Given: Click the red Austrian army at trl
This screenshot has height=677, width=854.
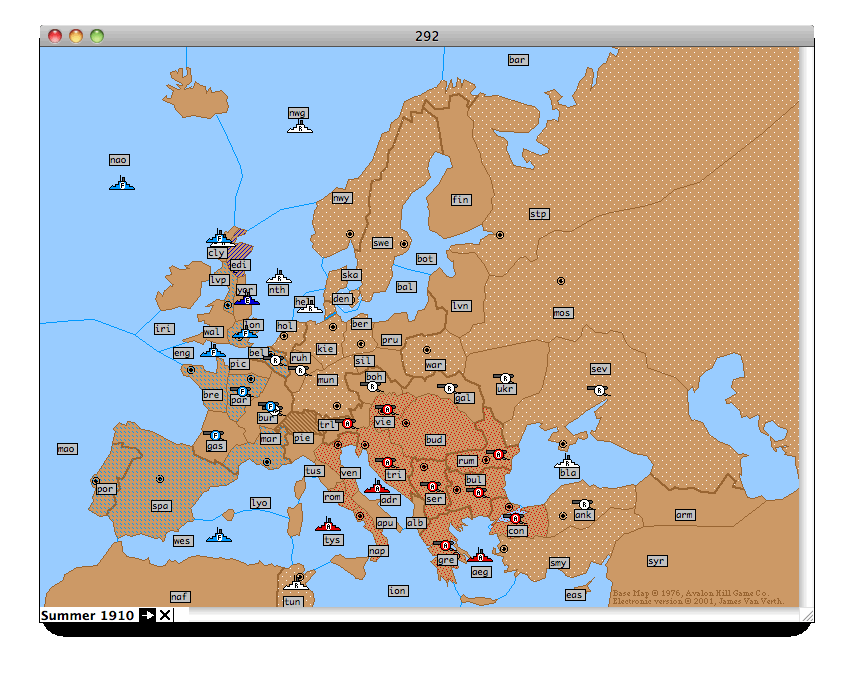Looking at the screenshot, I should tap(347, 424).
